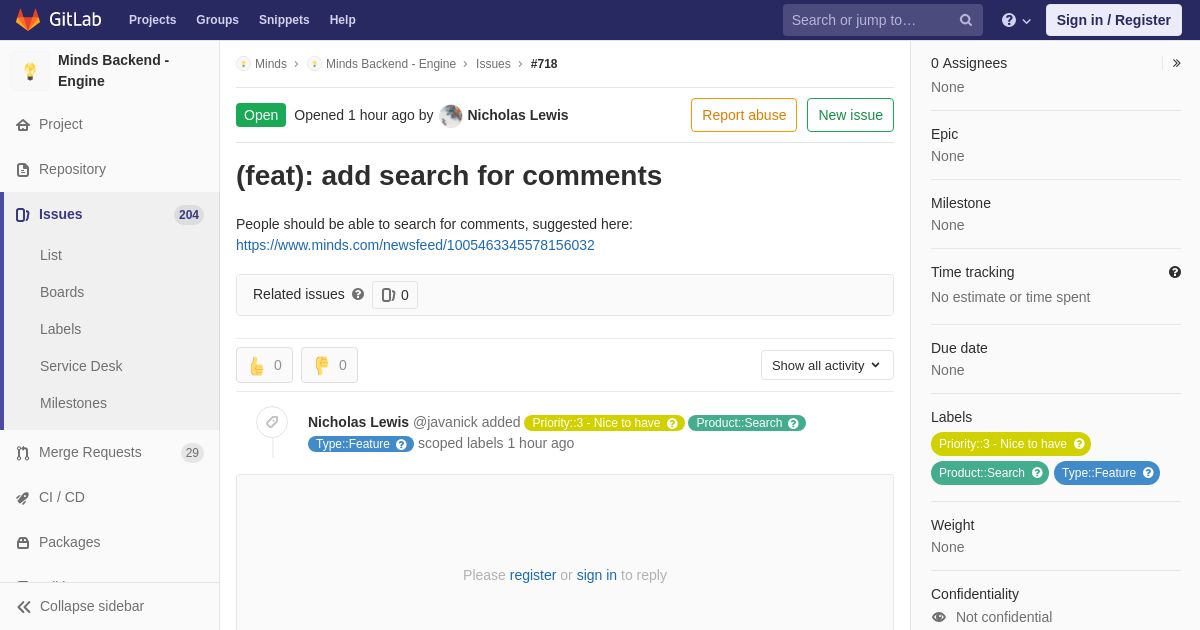Click the sign in link to reply

pos(597,575)
